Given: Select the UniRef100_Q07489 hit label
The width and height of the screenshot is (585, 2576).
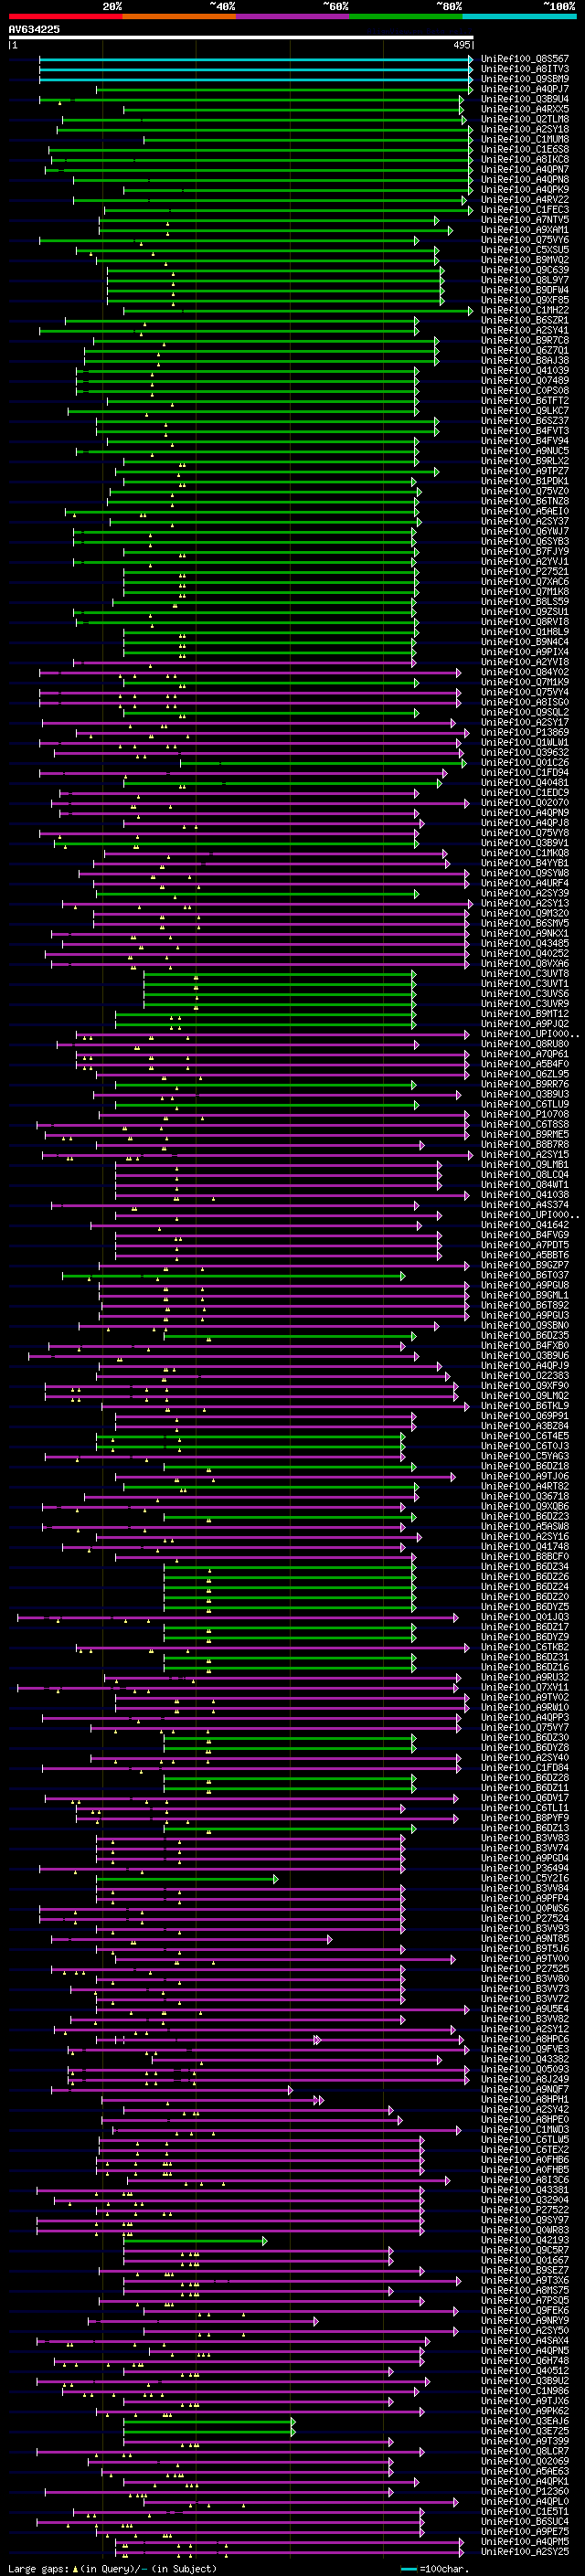Looking at the screenshot, I should pyautogui.click(x=525, y=380).
